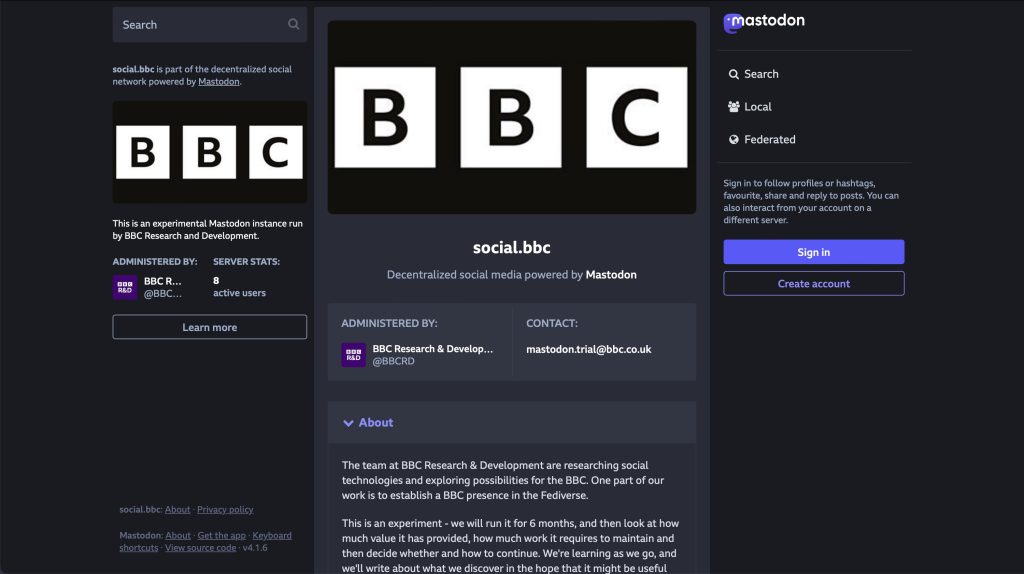Click the About section header text
The image size is (1024, 574).
click(x=376, y=423)
